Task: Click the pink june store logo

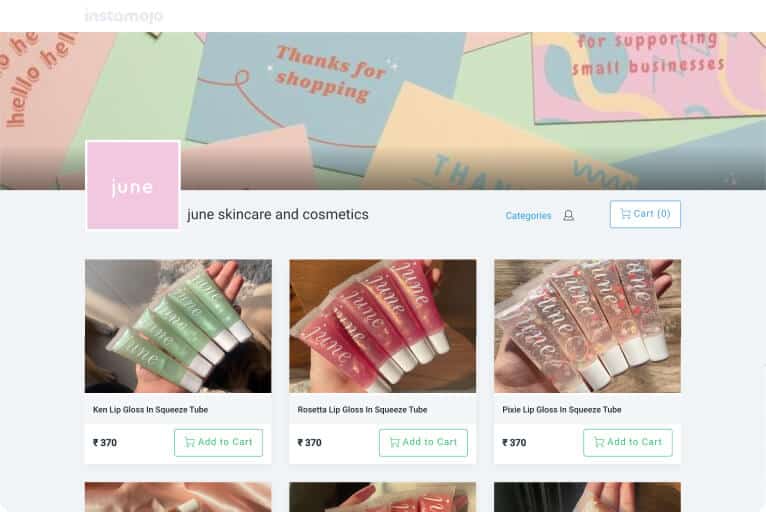Action: pos(133,185)
